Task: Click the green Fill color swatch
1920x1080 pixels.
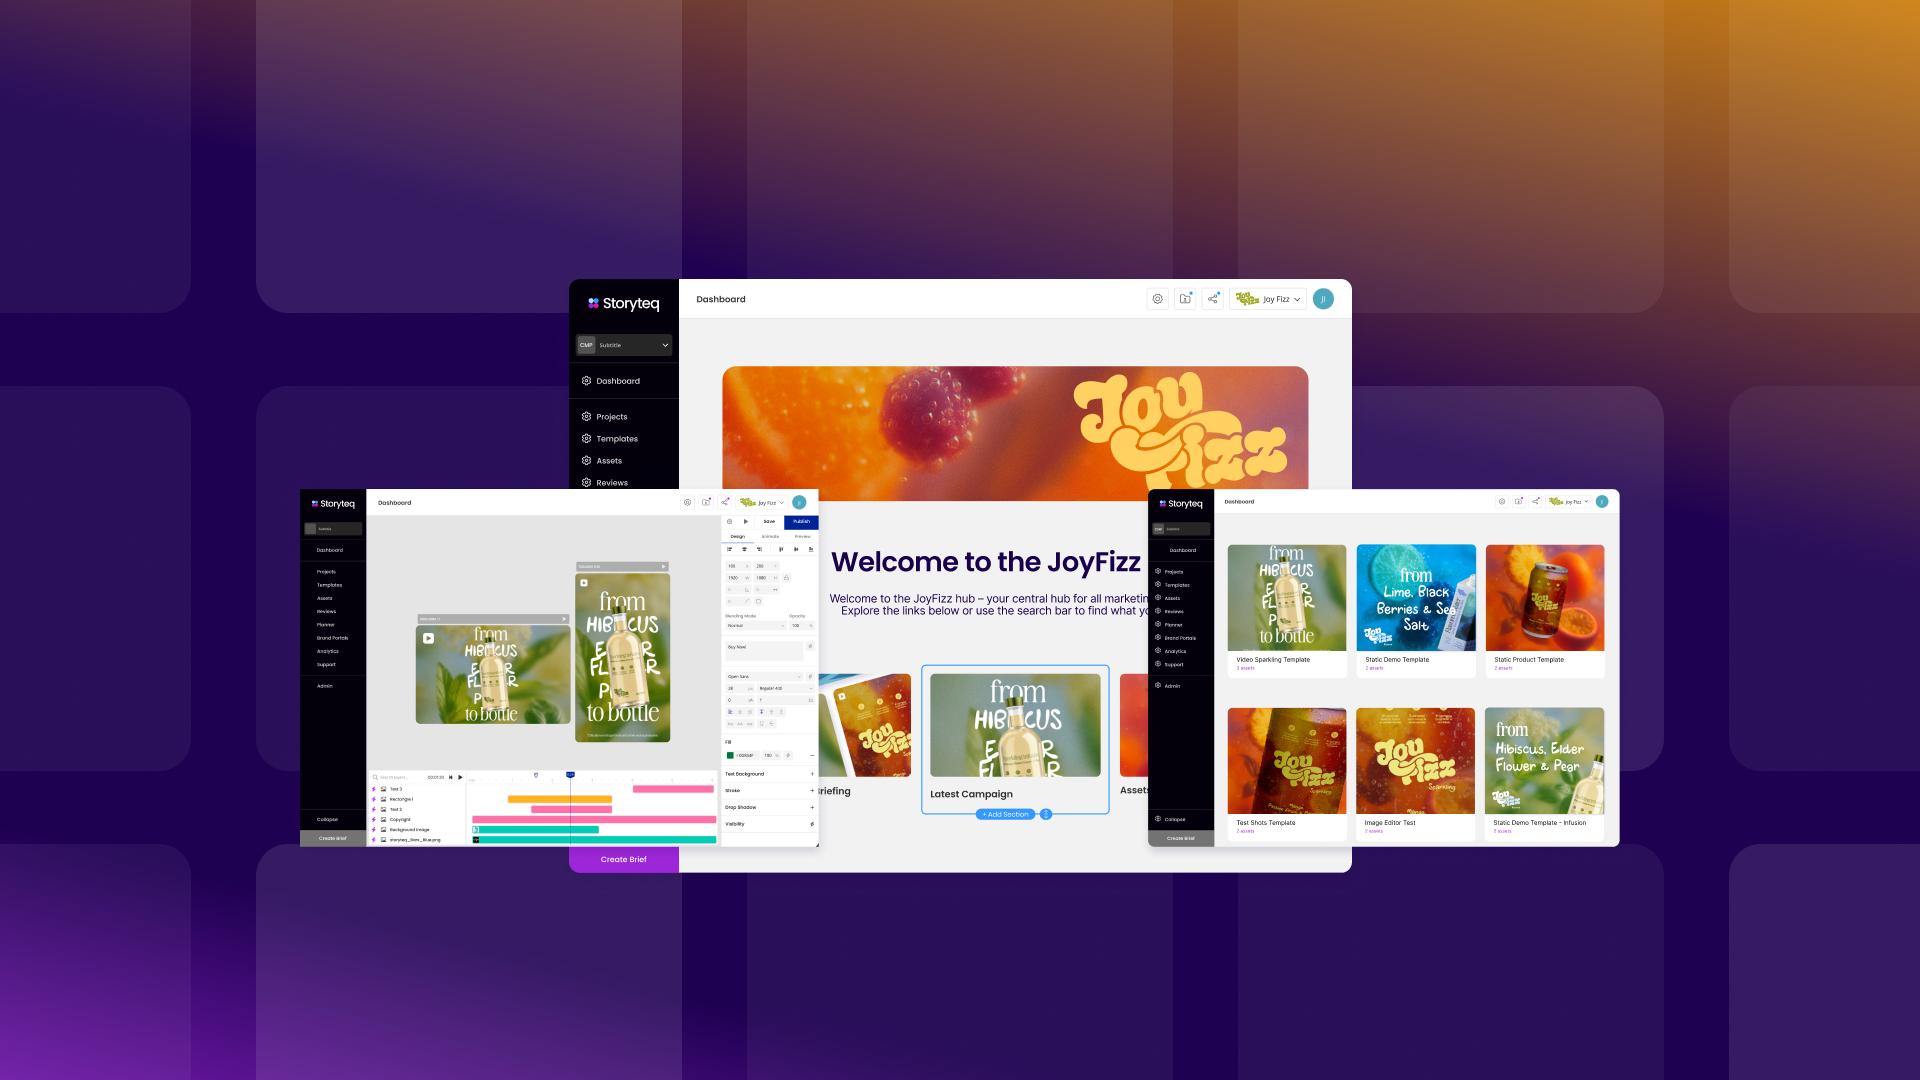Action: click(x=730, y=756)
